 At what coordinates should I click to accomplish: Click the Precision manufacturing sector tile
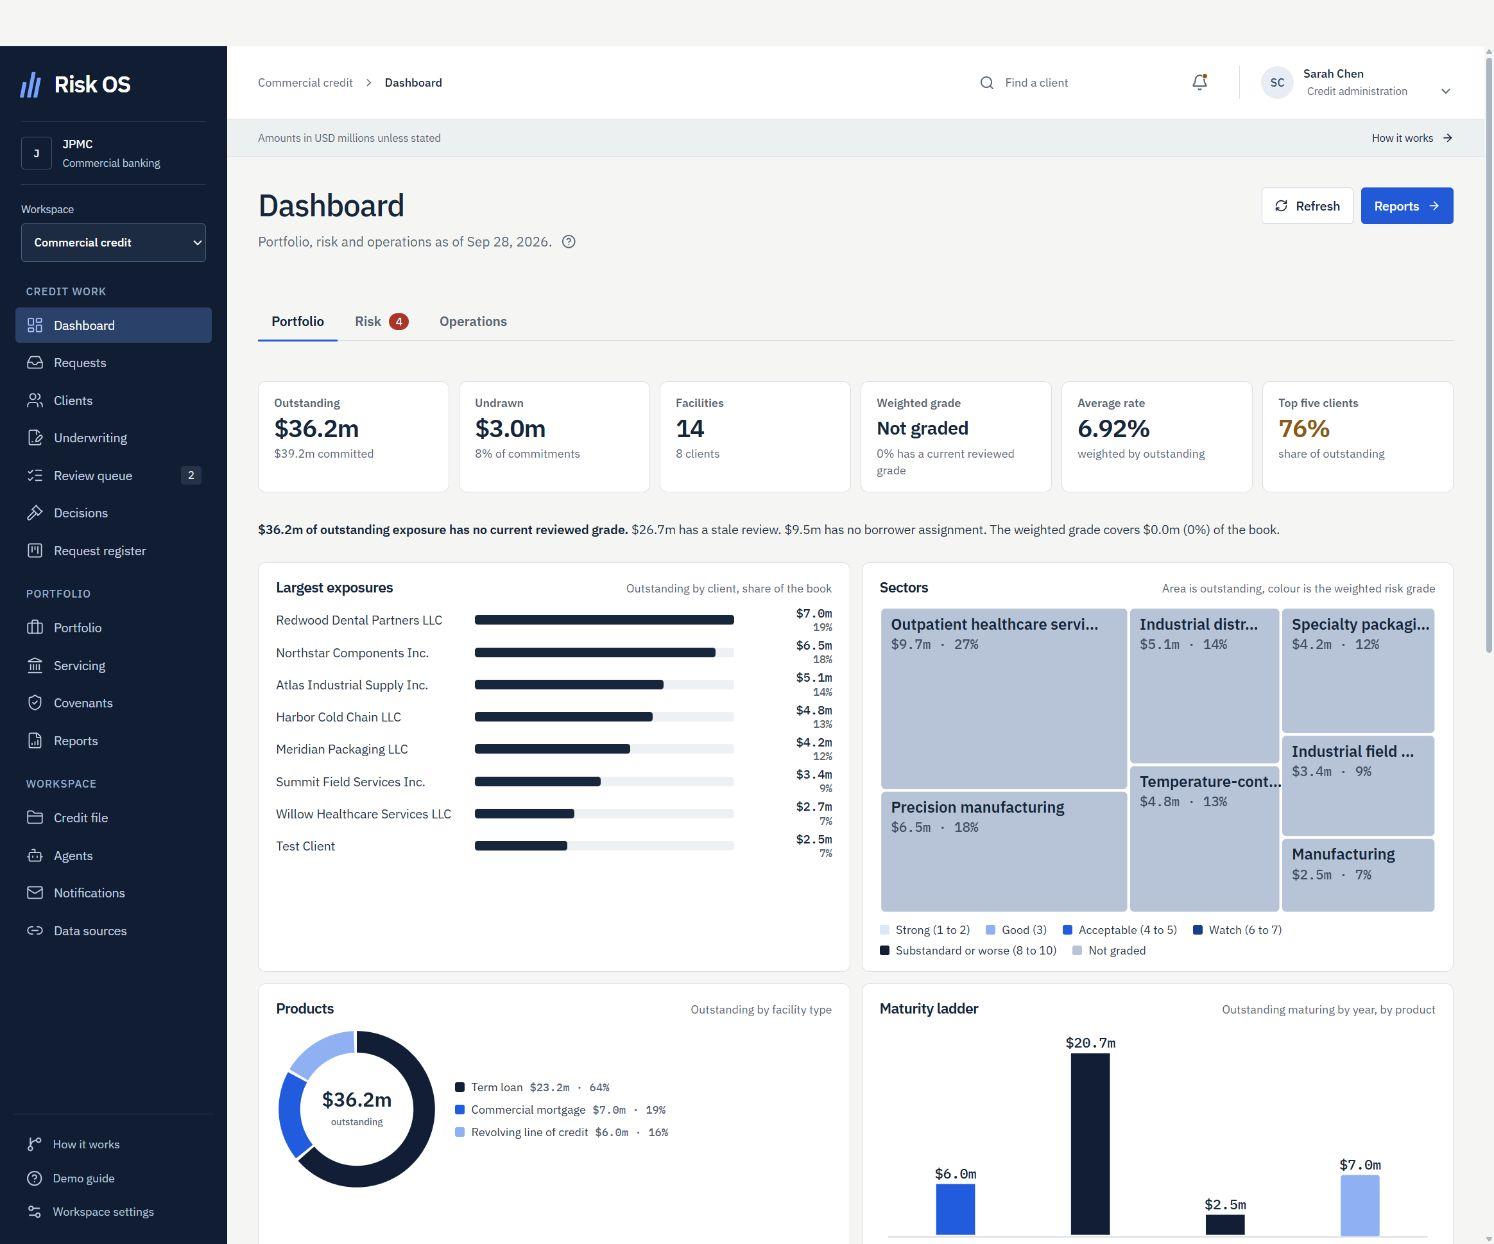pyautogui.click(x=1004, y=852)
